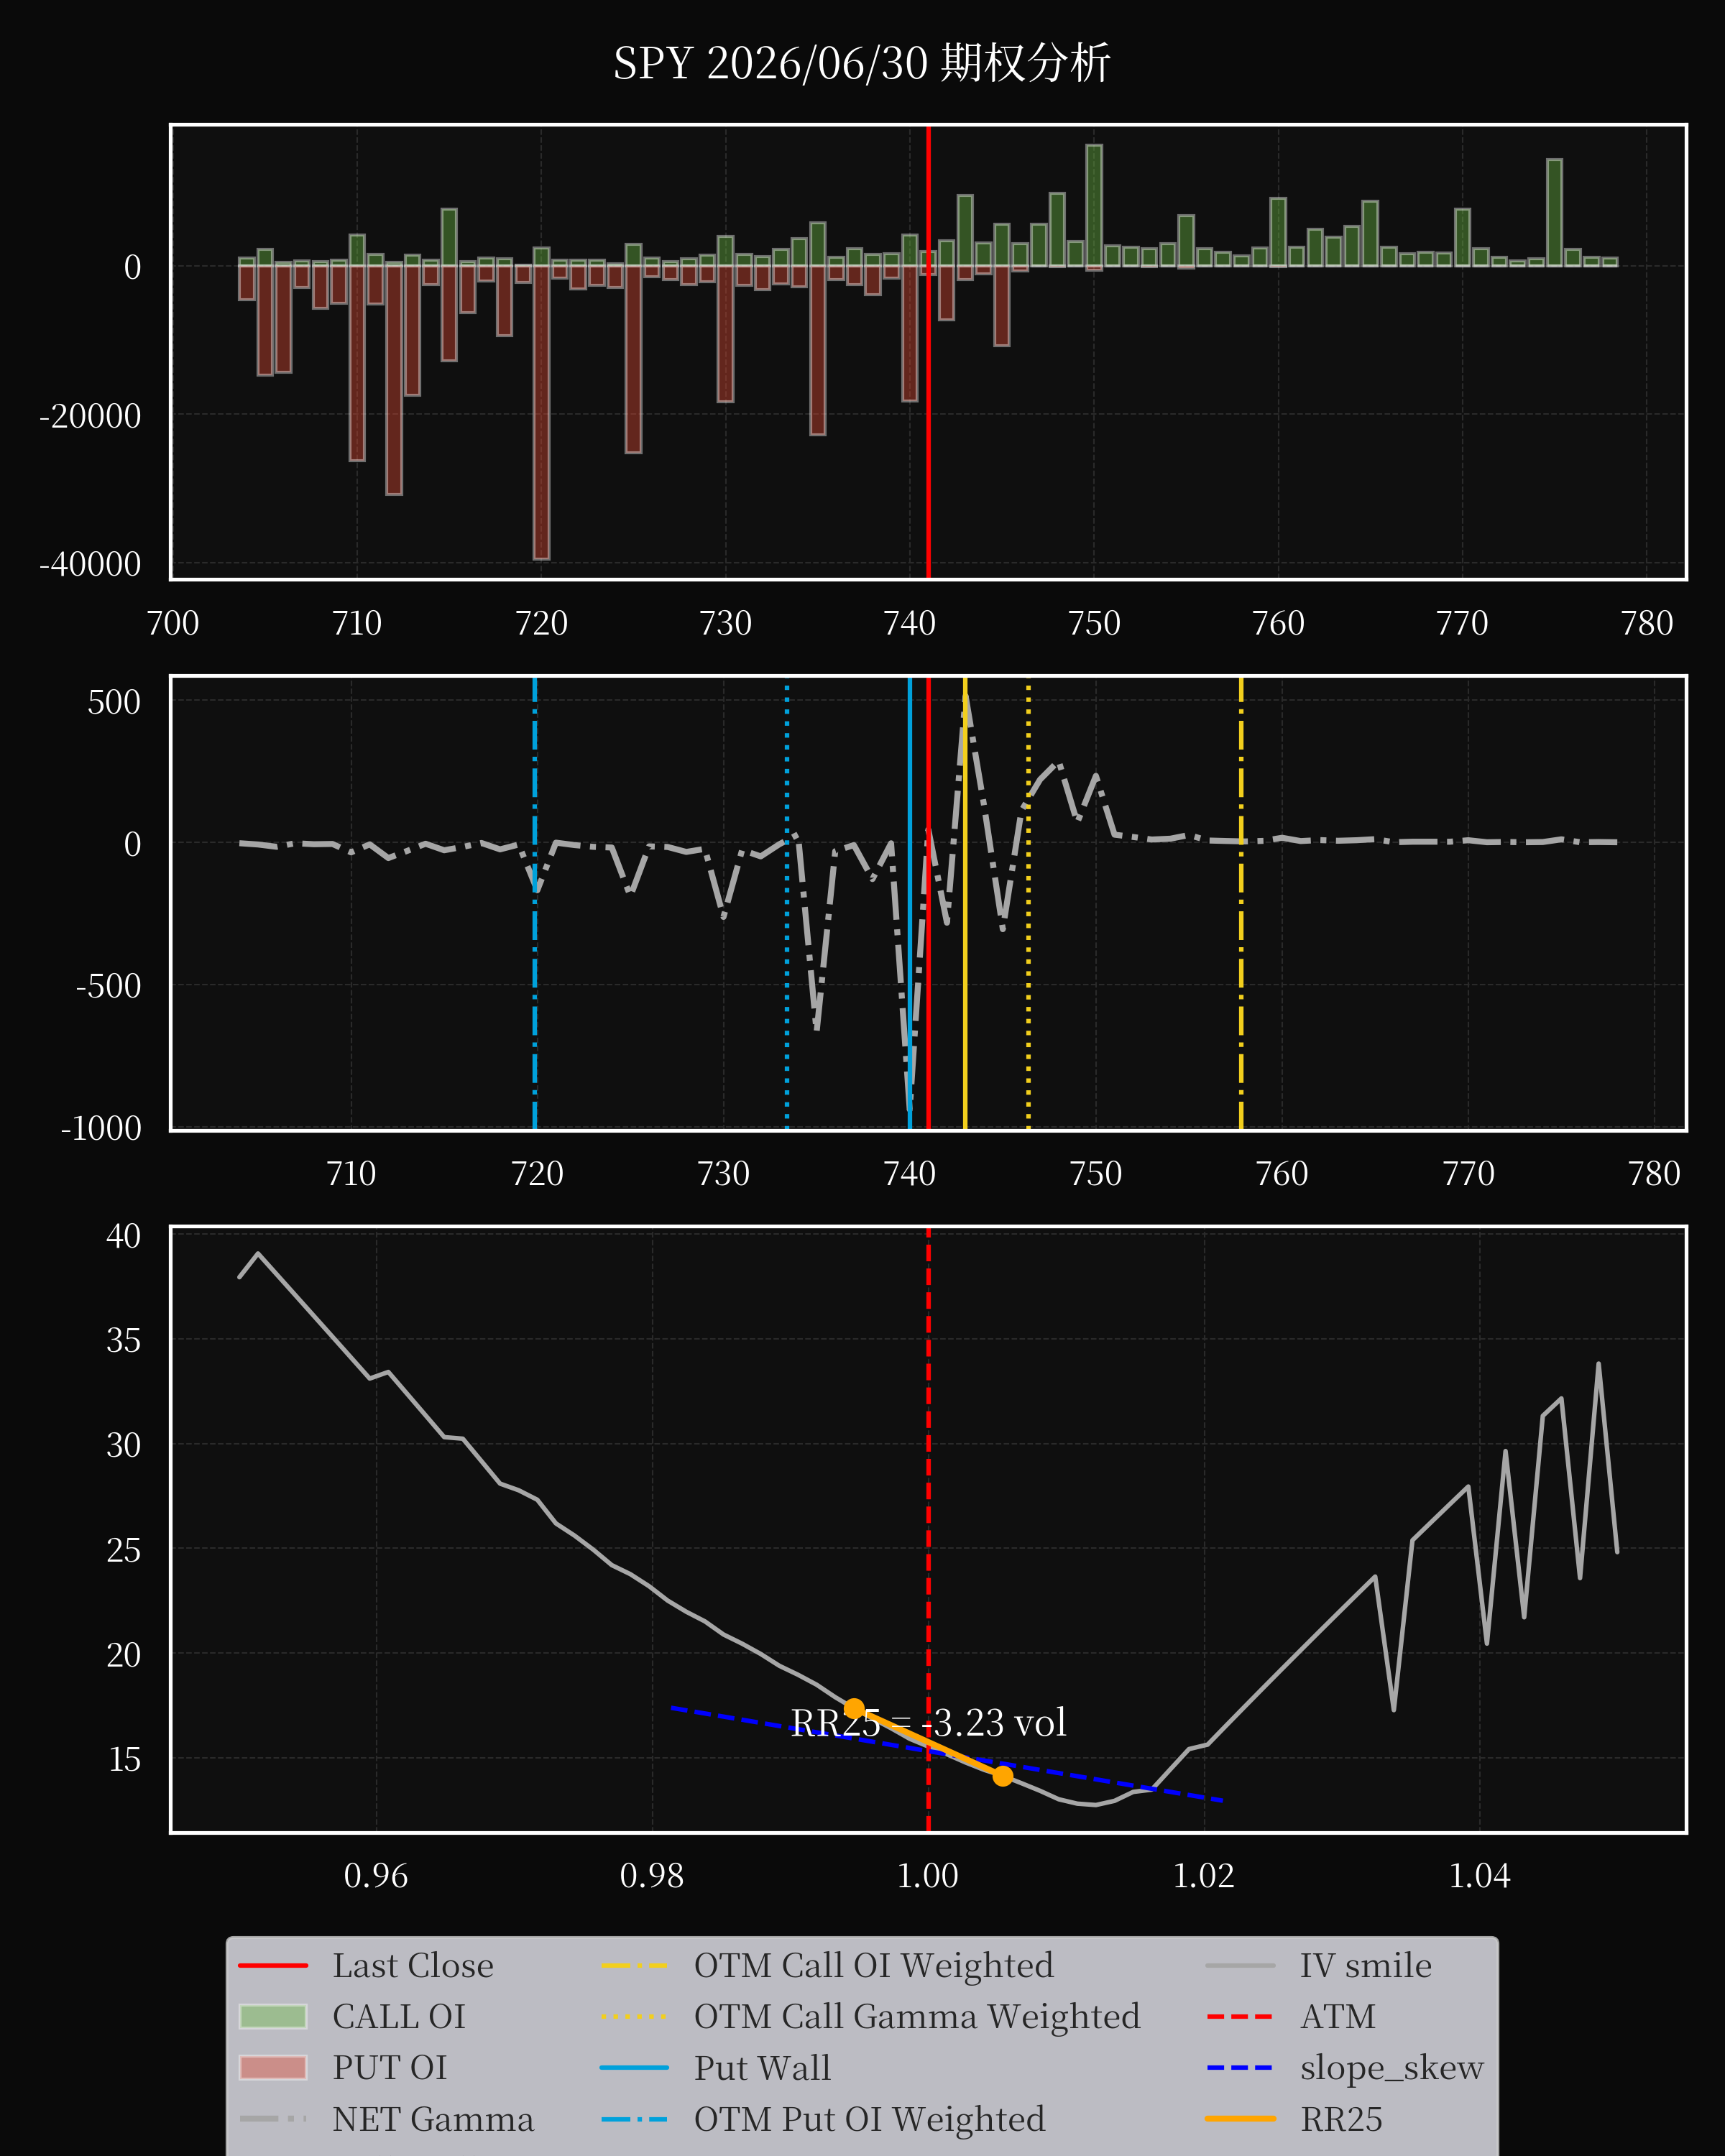Click the '-40000' y-axis label in top chart
The image size is (1725, 2156).
[90, 565]
